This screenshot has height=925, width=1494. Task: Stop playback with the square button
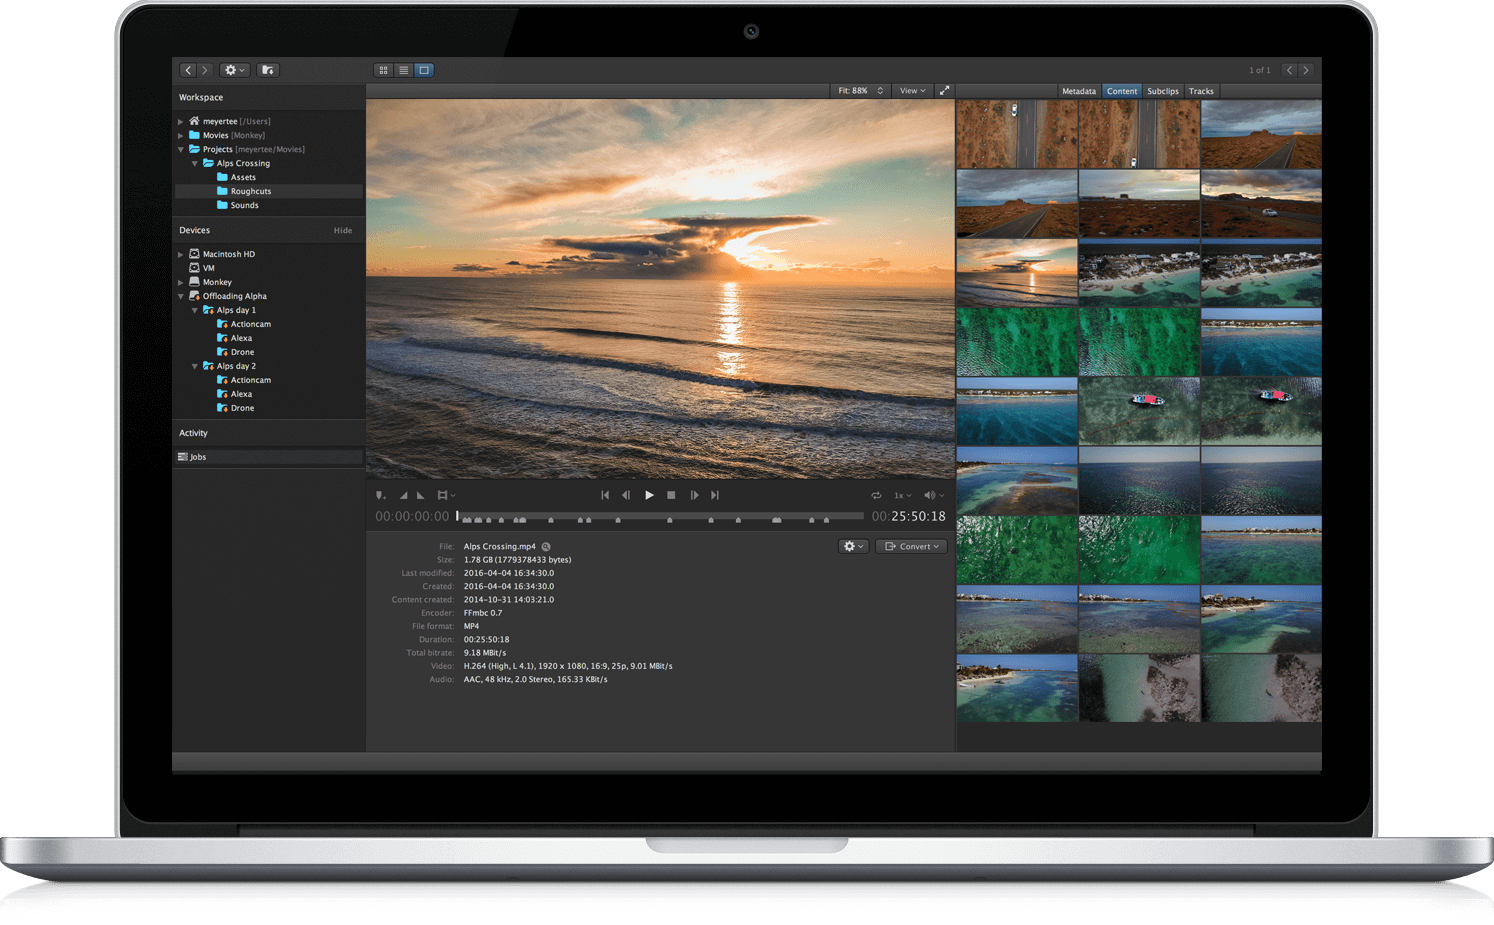(x=671, y=495)
